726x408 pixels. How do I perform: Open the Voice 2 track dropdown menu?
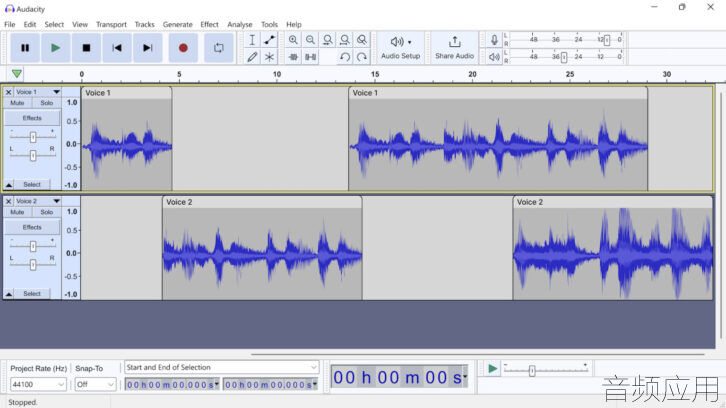point(56,201)
